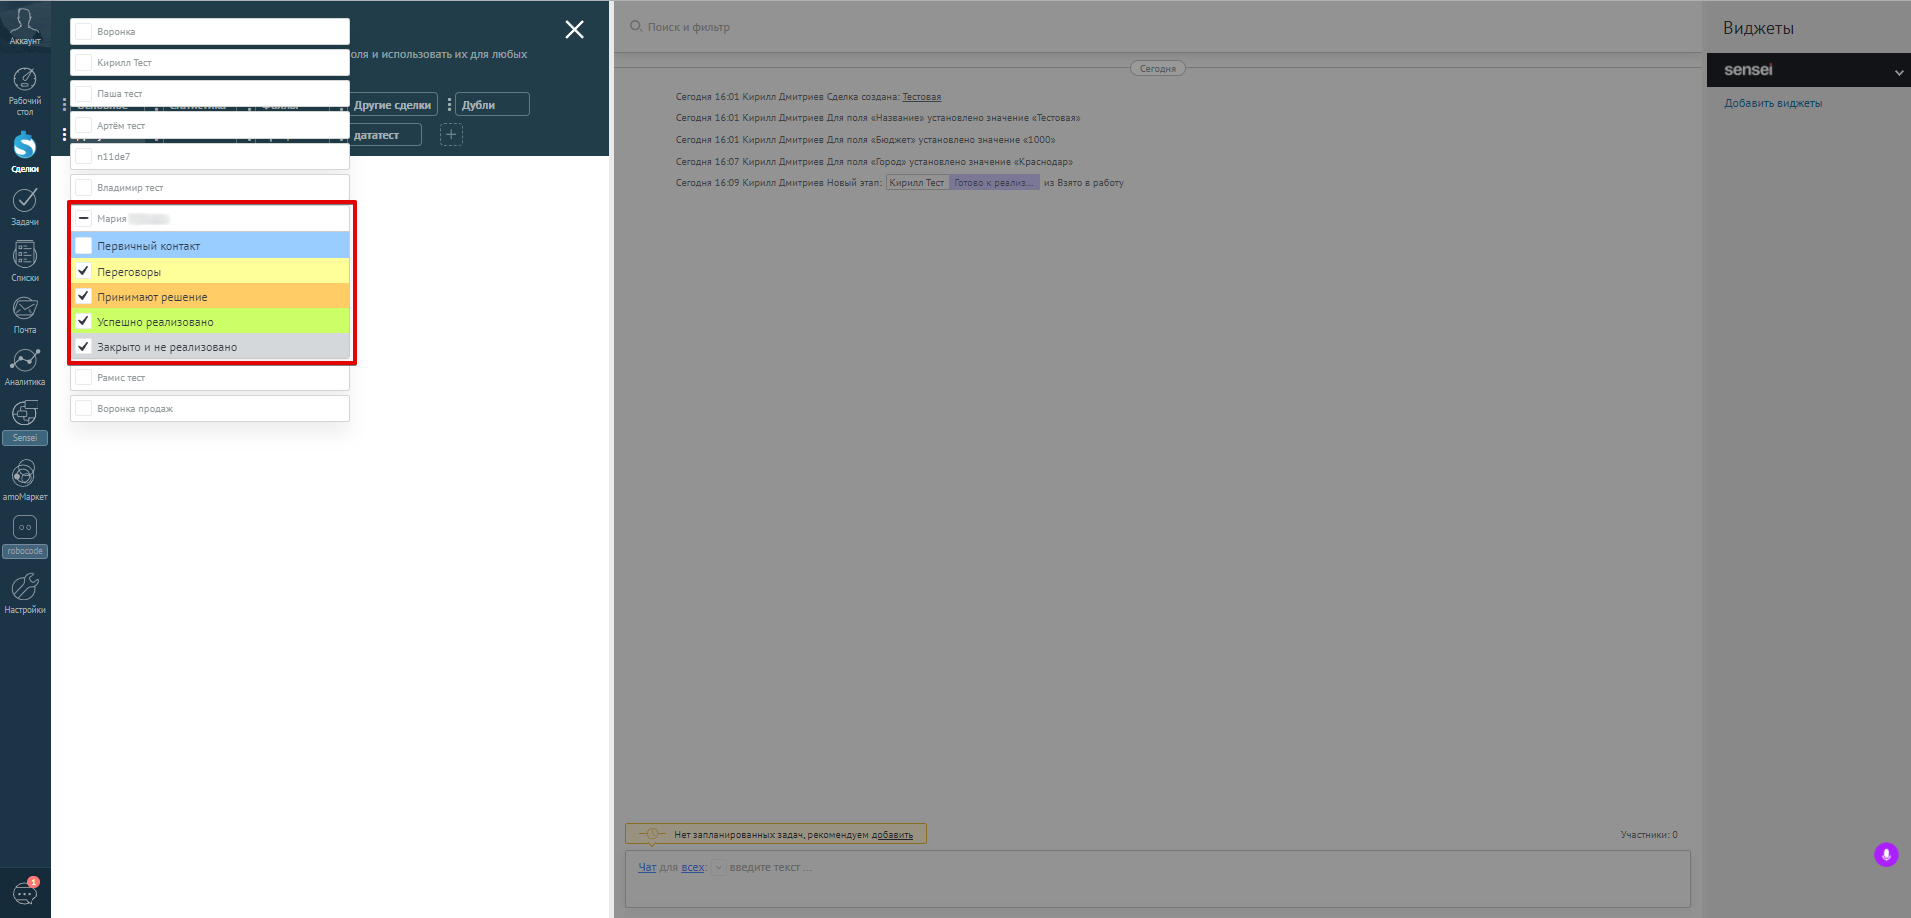
Task: Open Настройки settings
Action: coord(24,593)
